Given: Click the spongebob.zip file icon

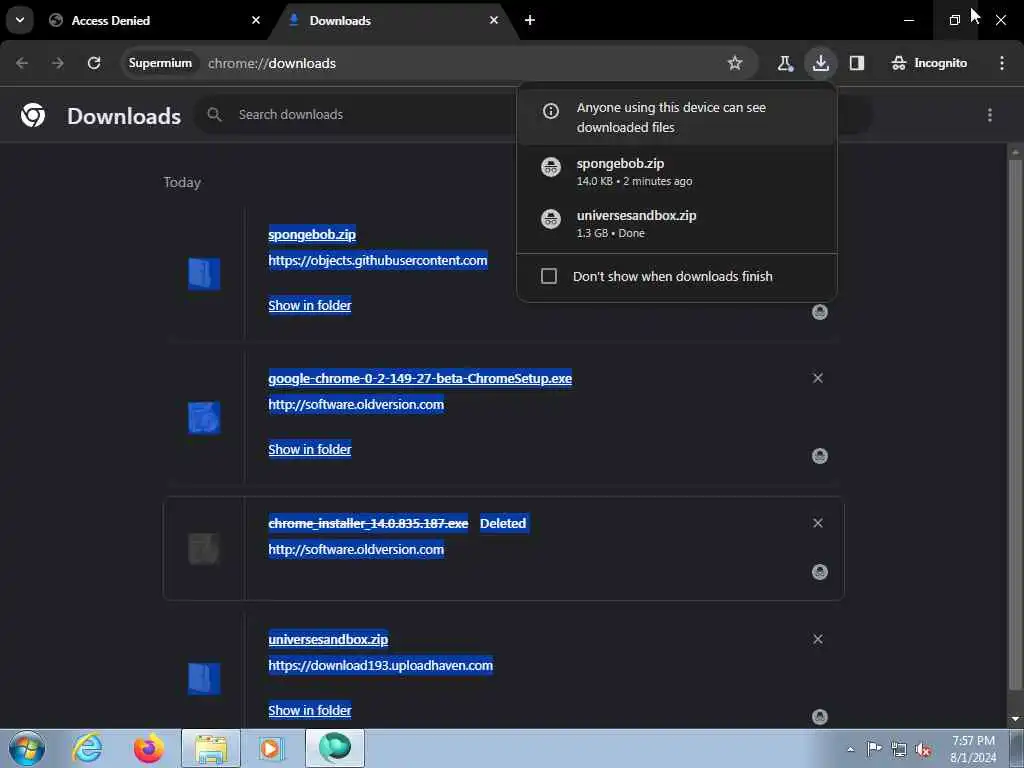Looking at the screenshot, I should (204, 274).
